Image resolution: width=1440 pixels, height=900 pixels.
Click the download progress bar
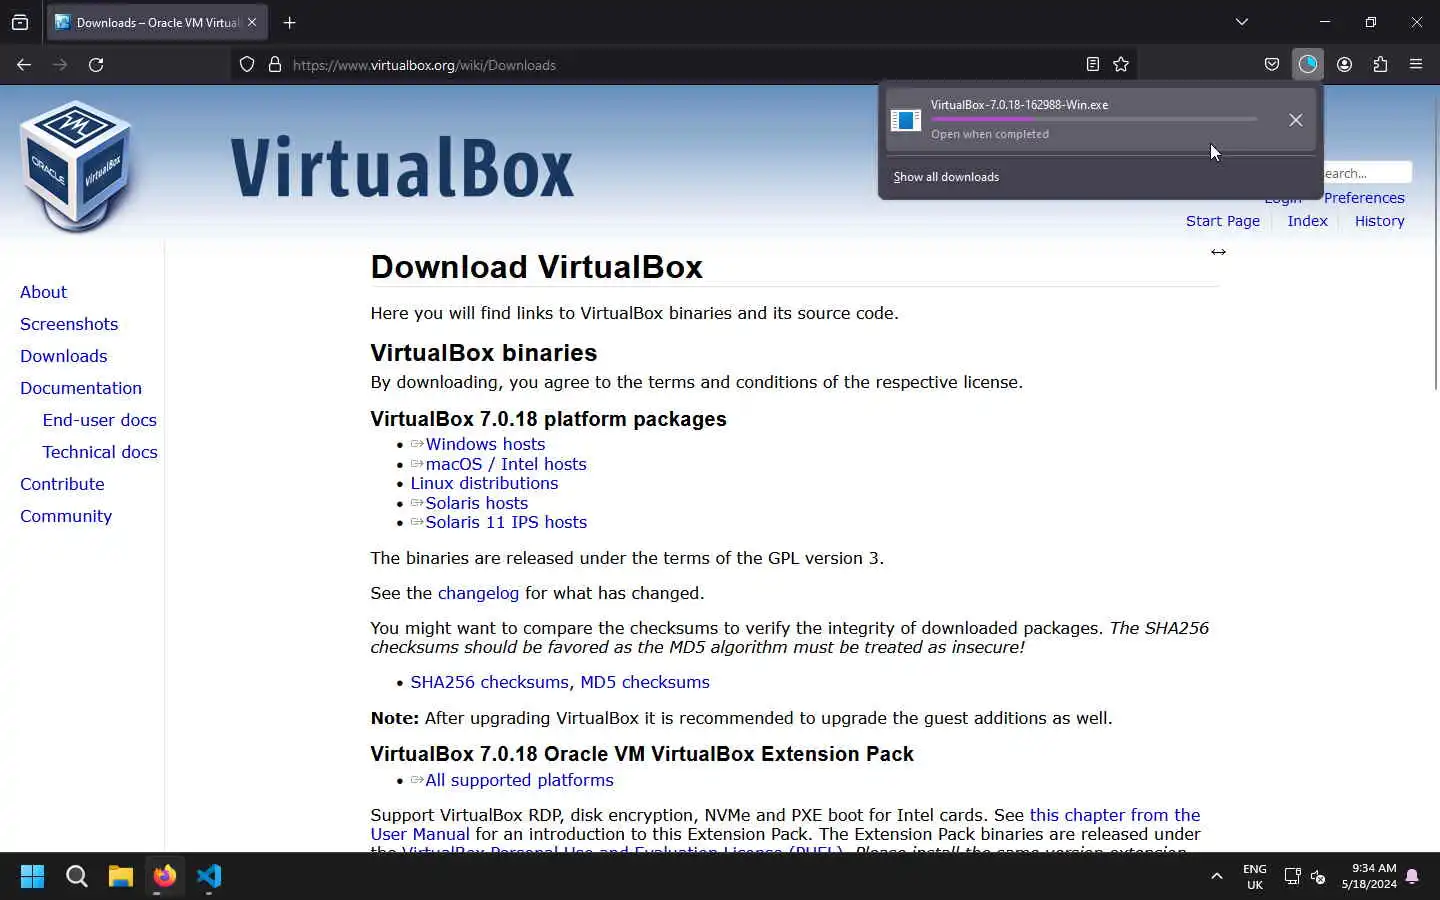click(x=1094, y=119)
